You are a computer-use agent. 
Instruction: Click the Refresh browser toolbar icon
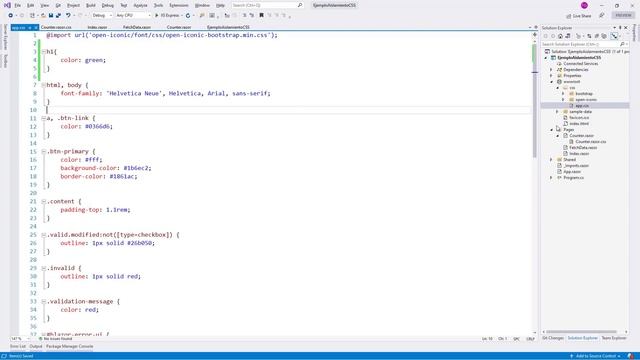(x=188, y=16)
